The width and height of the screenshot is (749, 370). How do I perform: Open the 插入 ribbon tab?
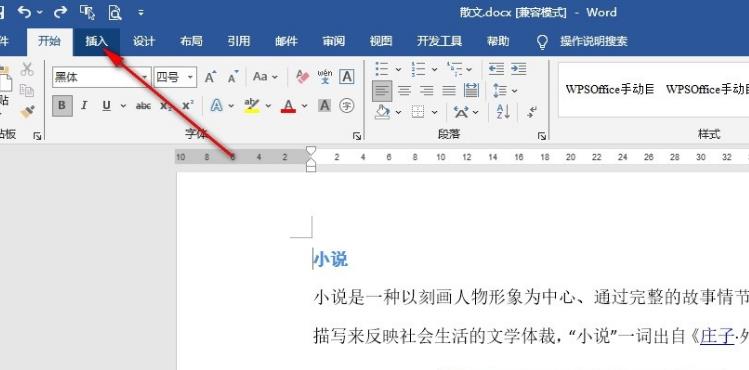[x=96, y=41]
